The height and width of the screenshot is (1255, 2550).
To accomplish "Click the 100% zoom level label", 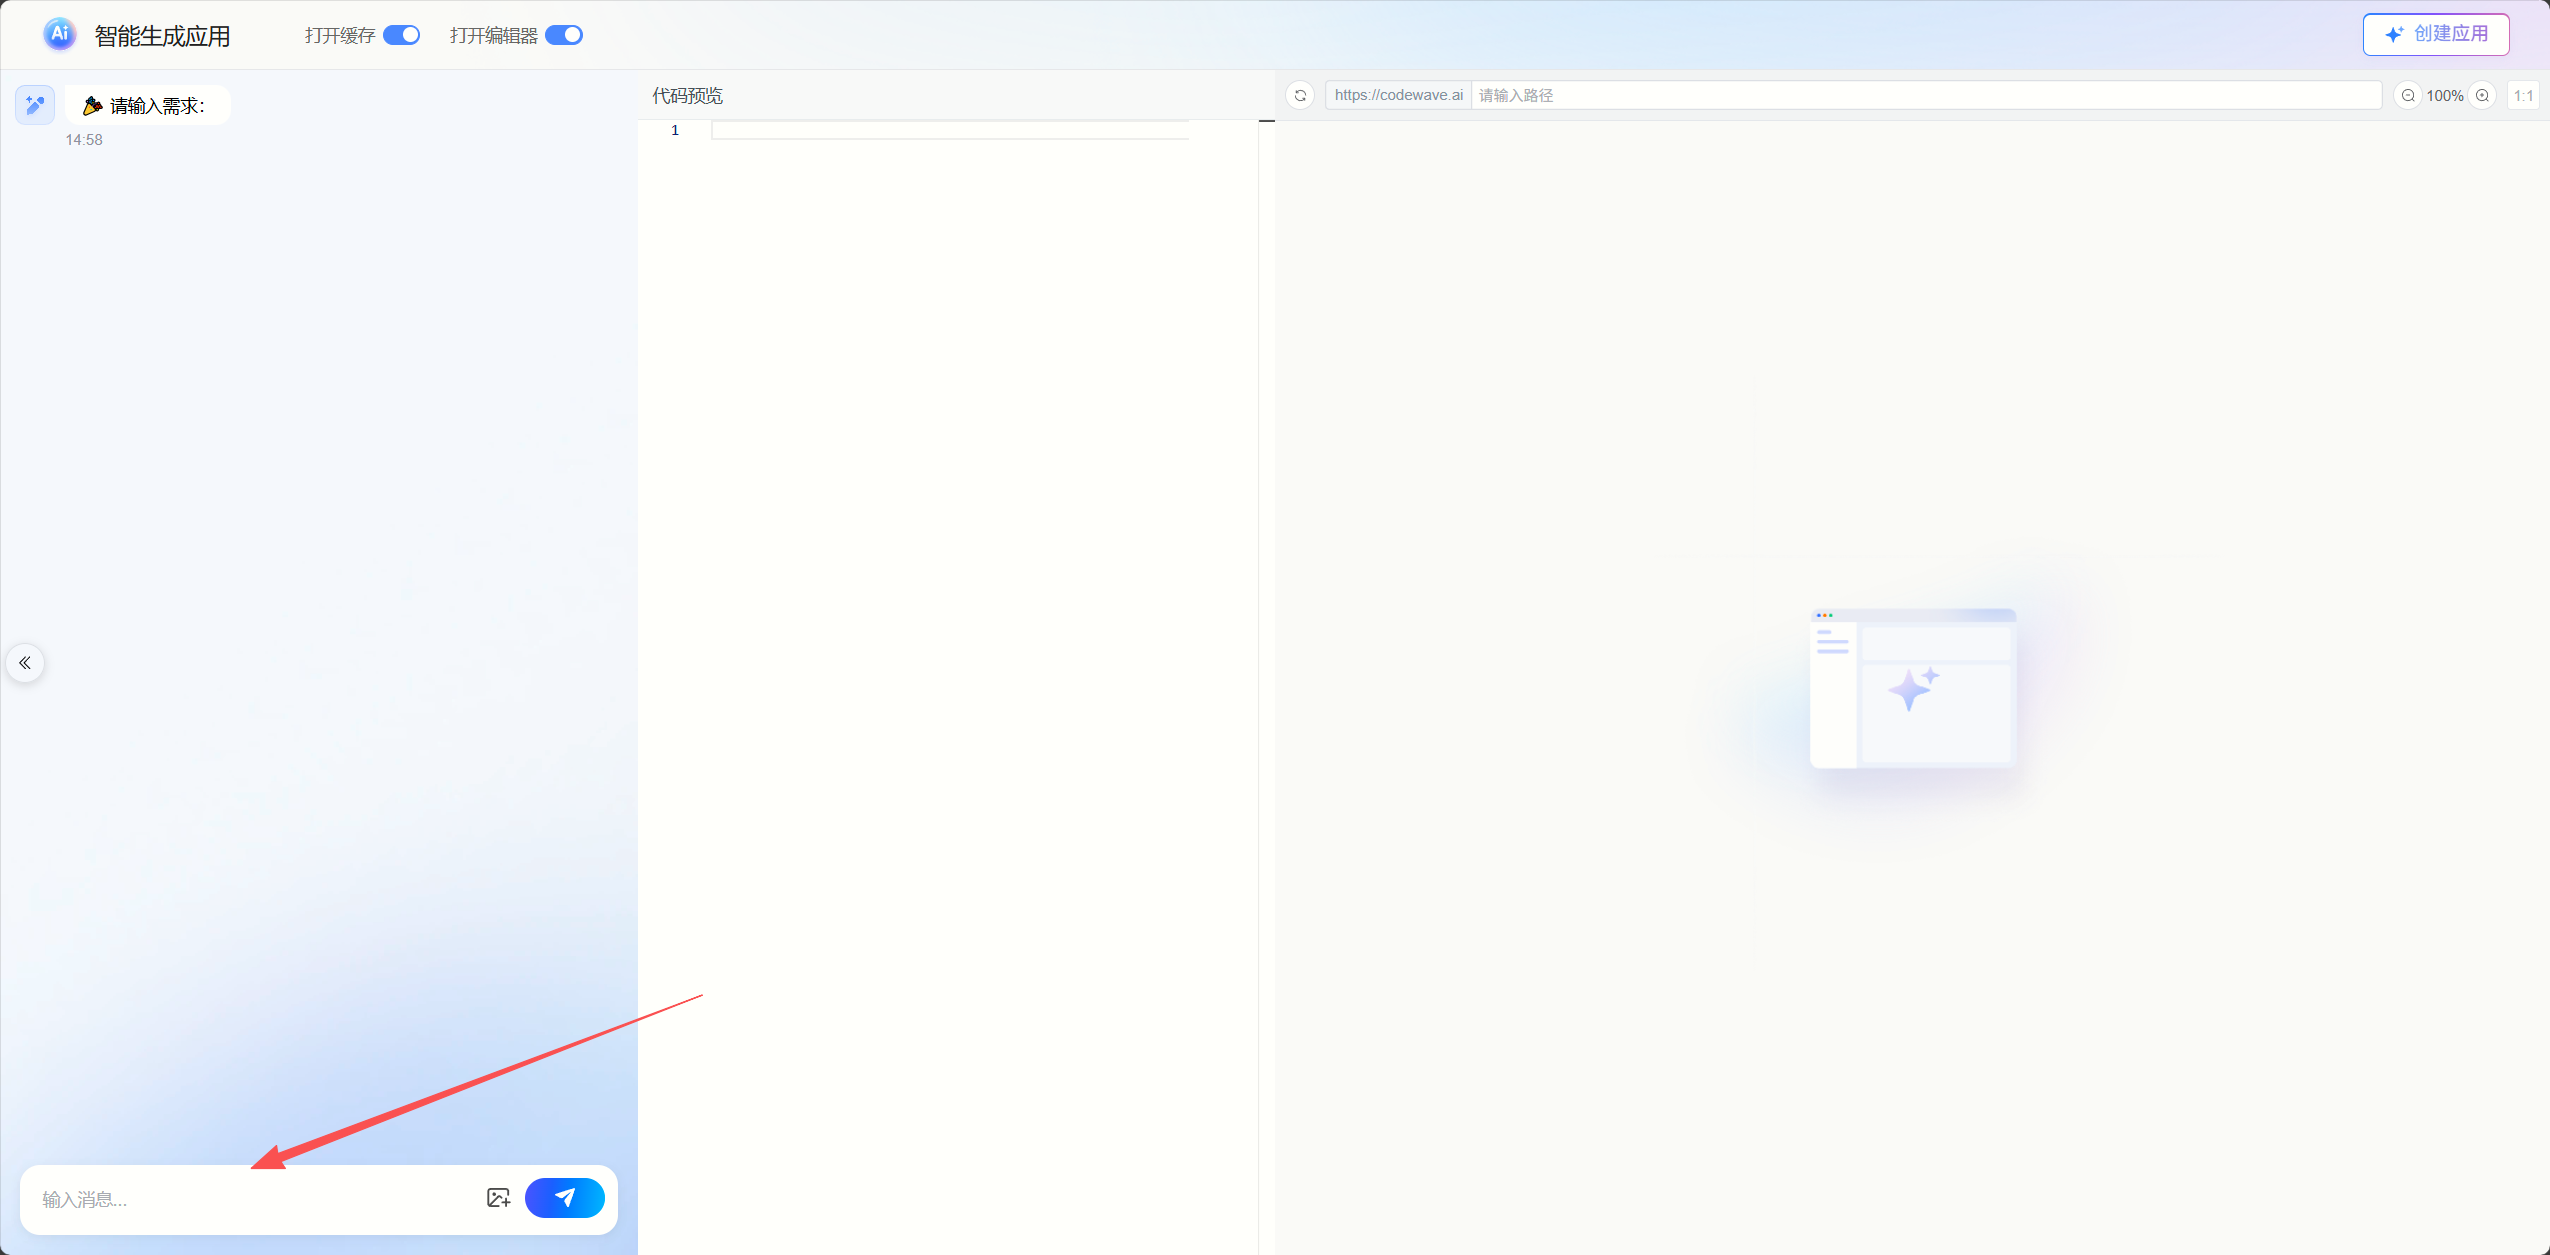I will click(x=2444, y=96).
